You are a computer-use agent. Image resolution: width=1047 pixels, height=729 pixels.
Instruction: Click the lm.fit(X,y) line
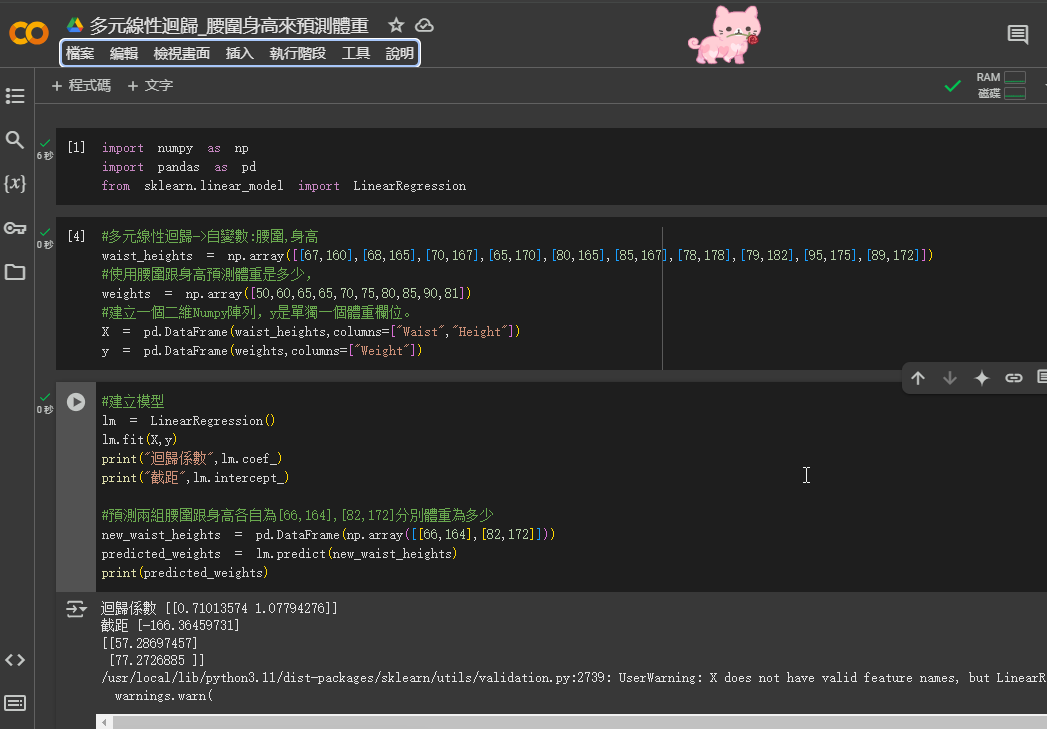coord(140,439)
